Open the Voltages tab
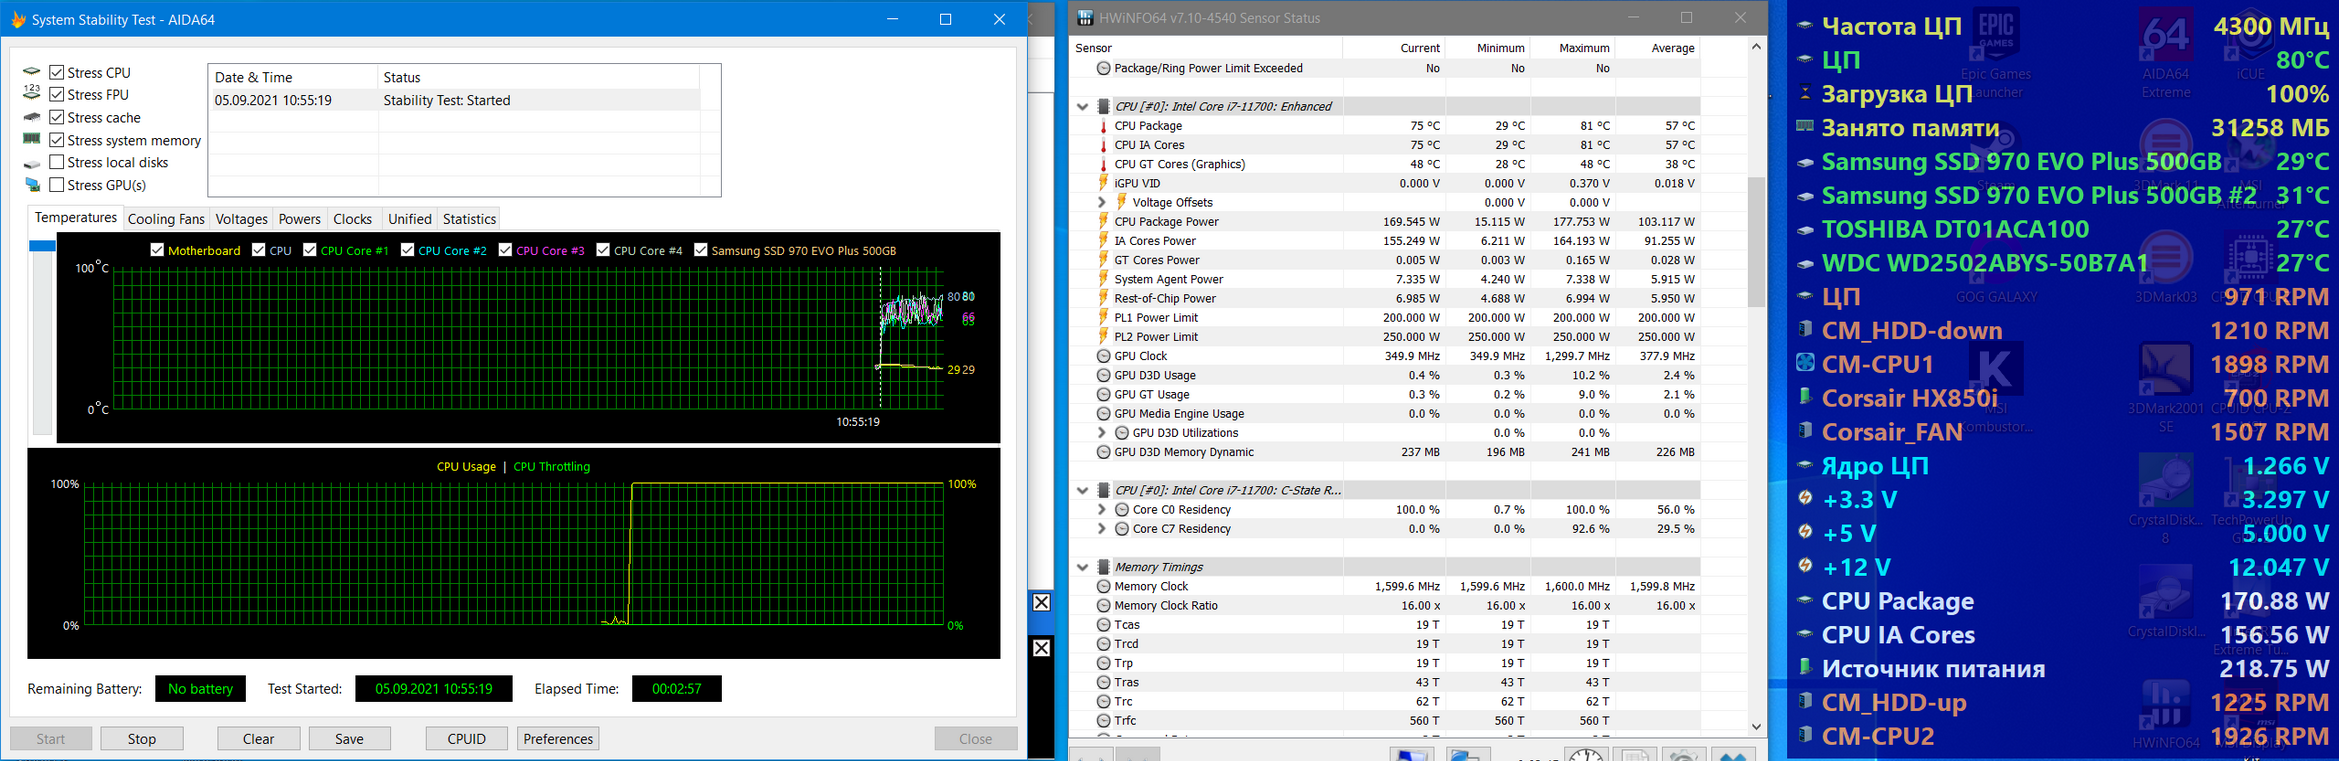 (x=241, y=219)
